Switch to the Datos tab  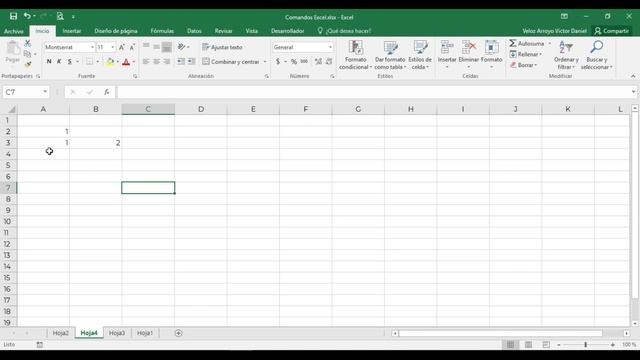click(x=194, y=31)
